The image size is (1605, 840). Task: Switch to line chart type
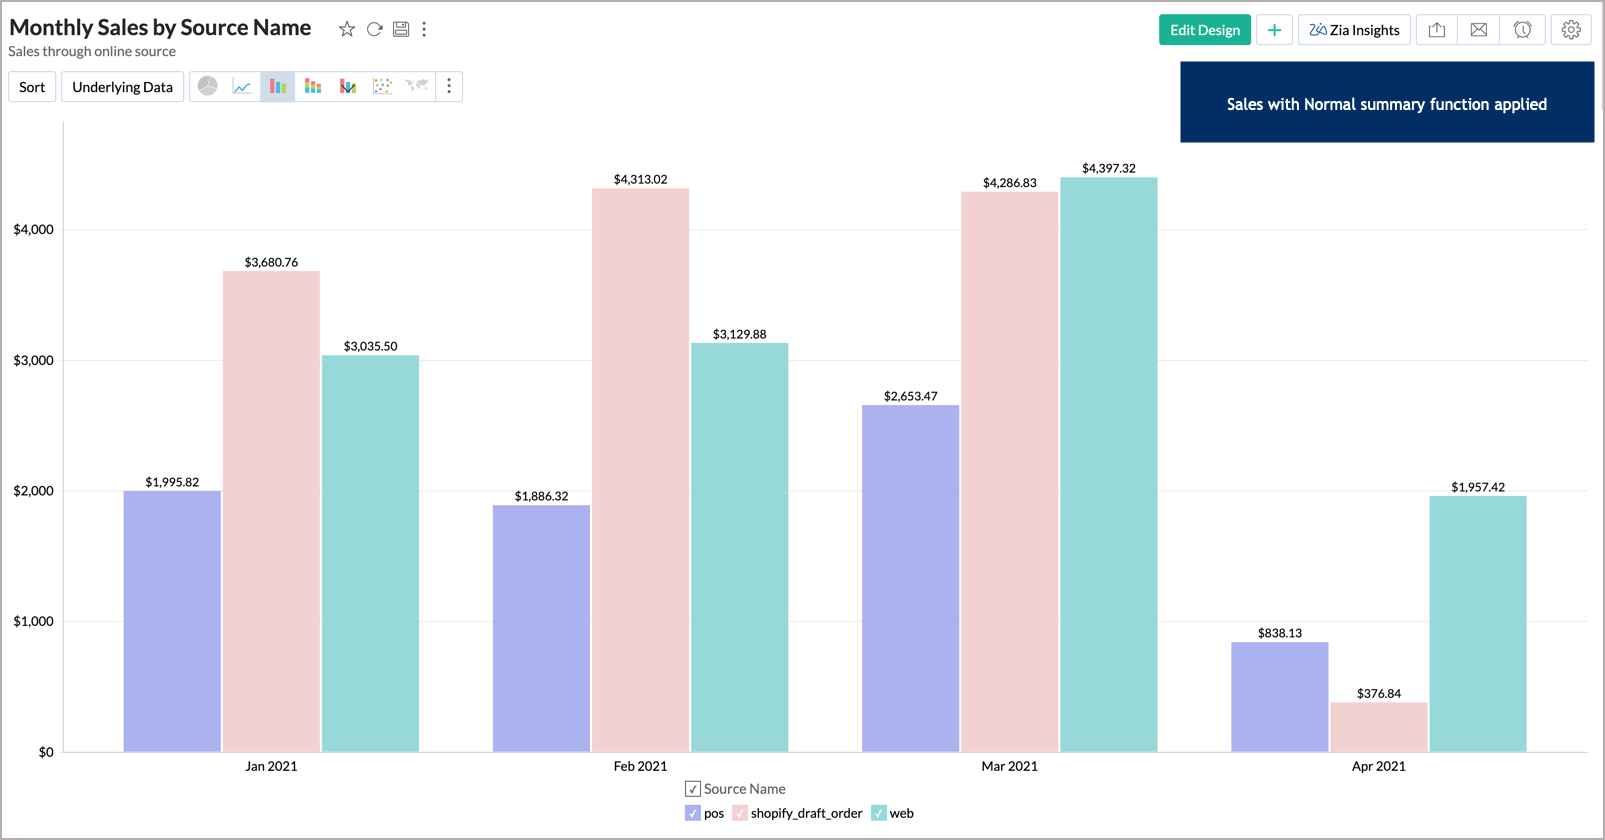(x=242, y=87)
